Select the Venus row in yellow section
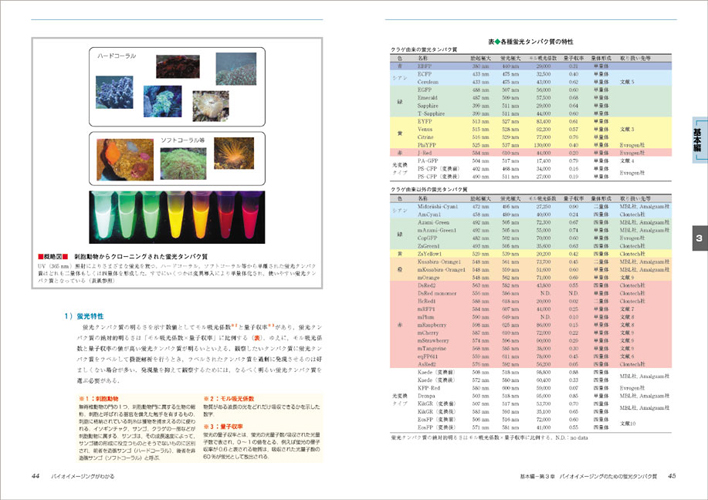 tap(427, 130)
